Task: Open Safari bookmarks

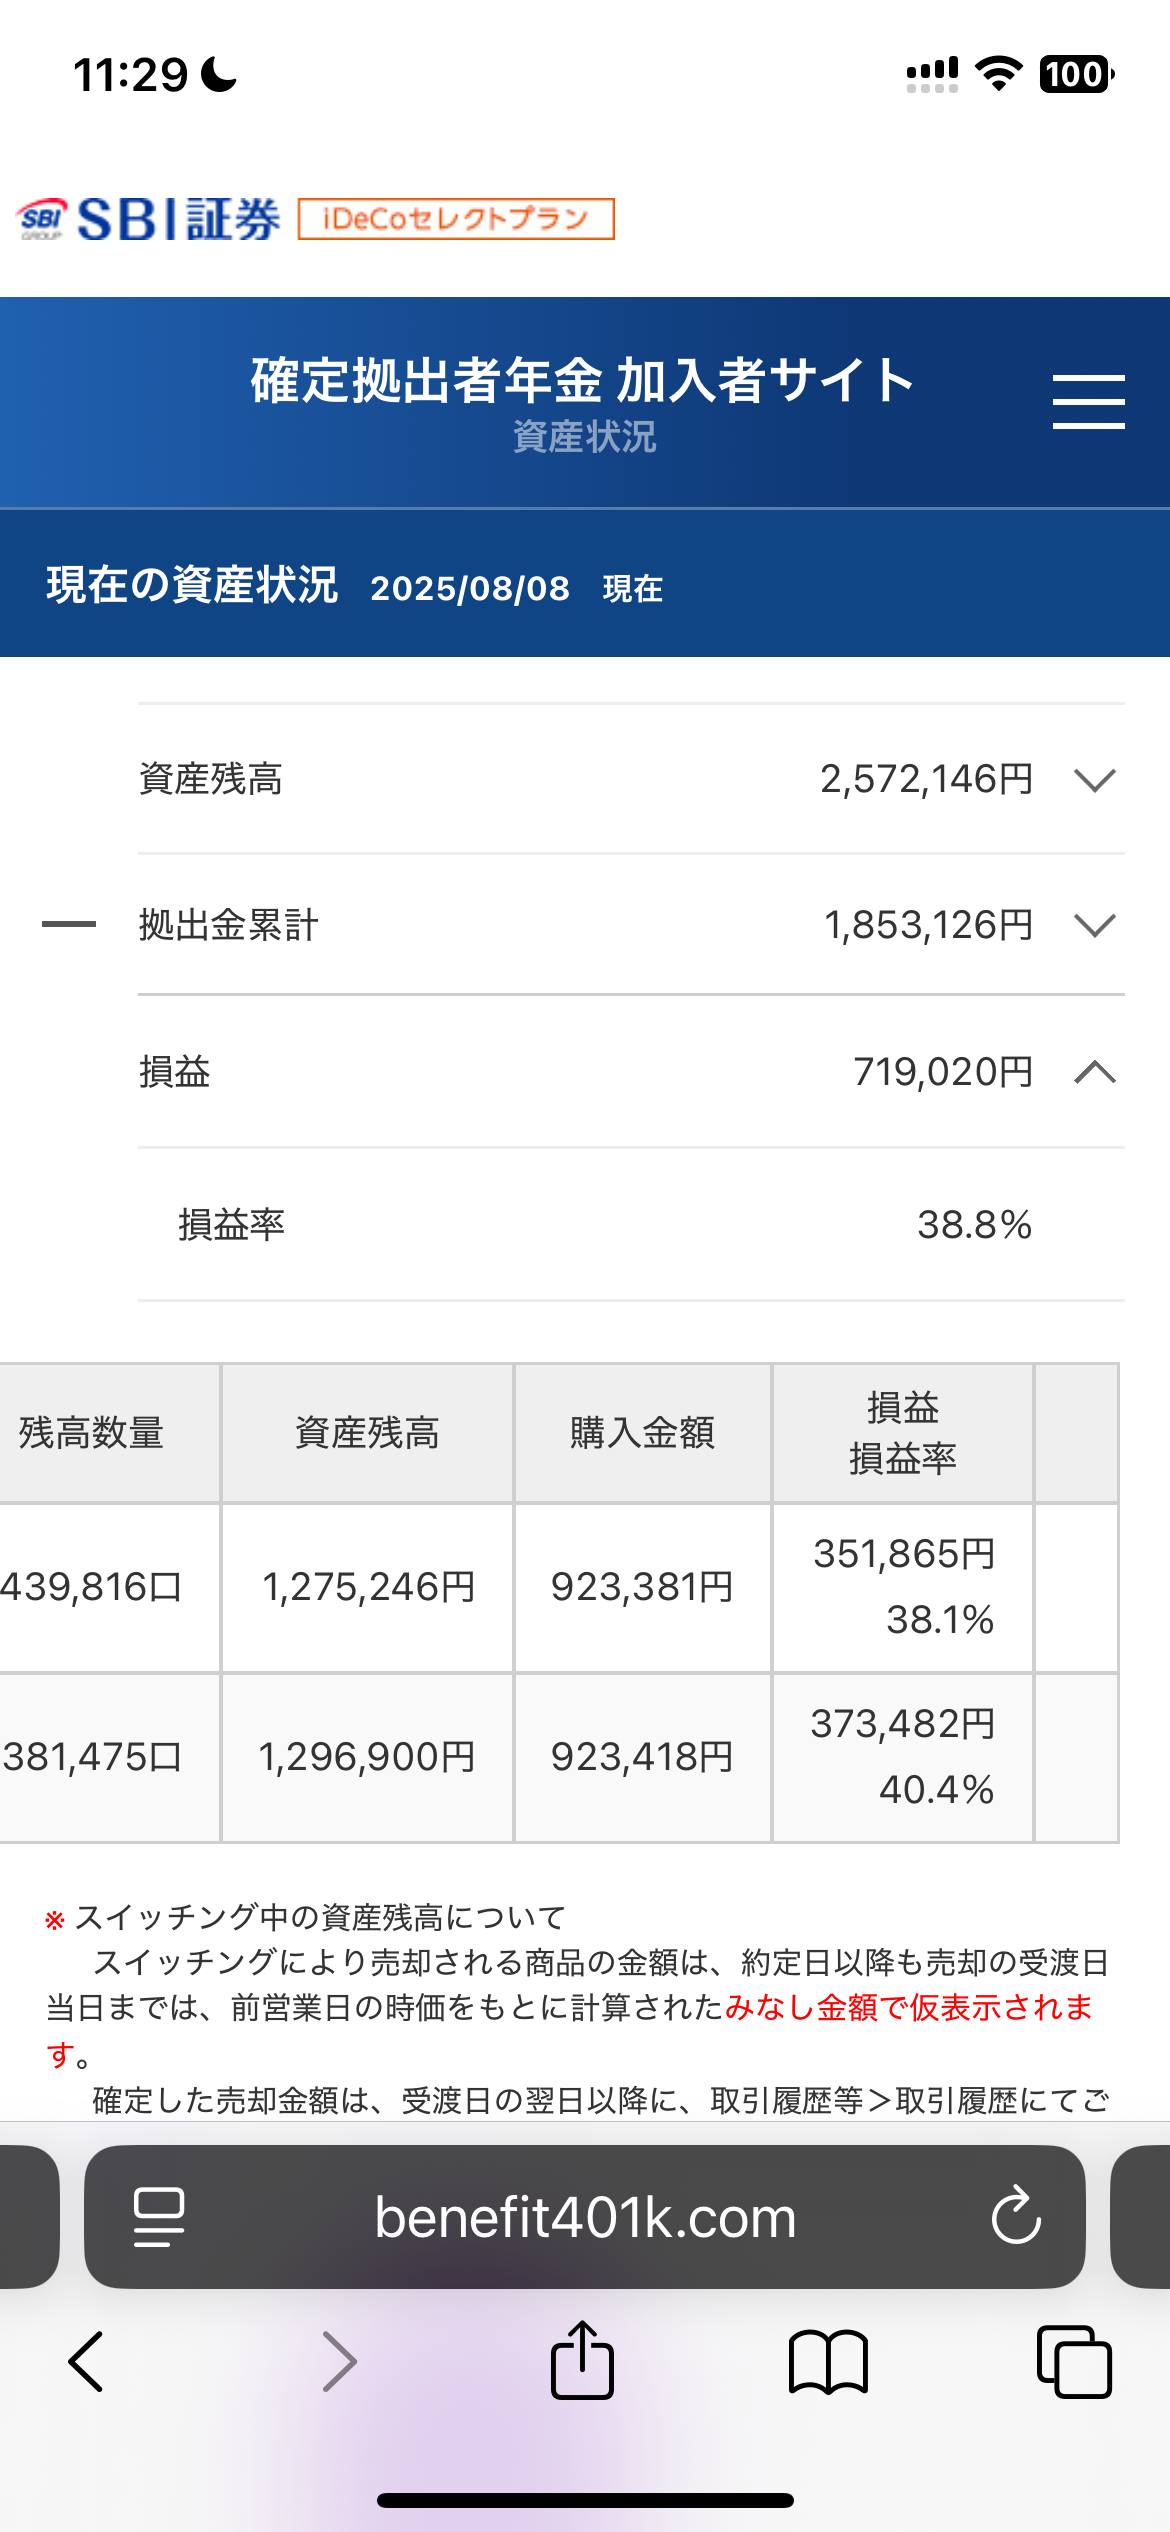Action: 828,2362
